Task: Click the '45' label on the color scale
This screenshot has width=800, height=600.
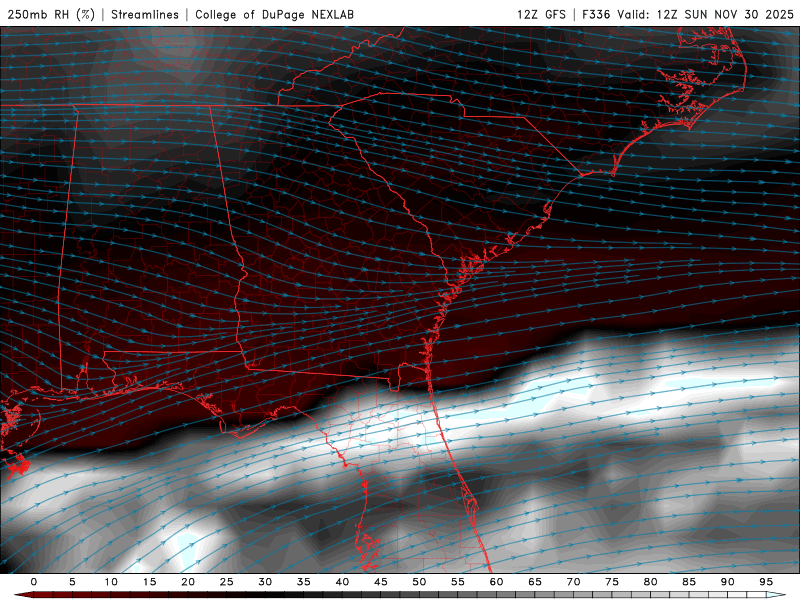Action: (x=381, y=582)
